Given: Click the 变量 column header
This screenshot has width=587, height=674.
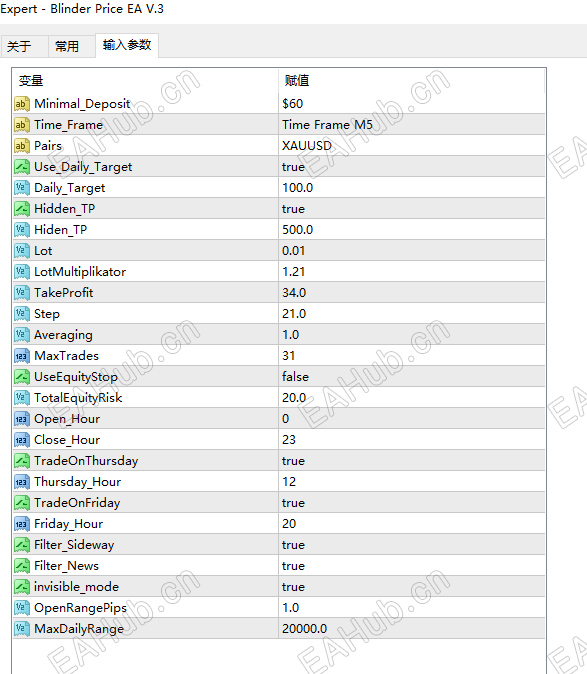Looking at the screenshot, I should (x=146, y=81).
